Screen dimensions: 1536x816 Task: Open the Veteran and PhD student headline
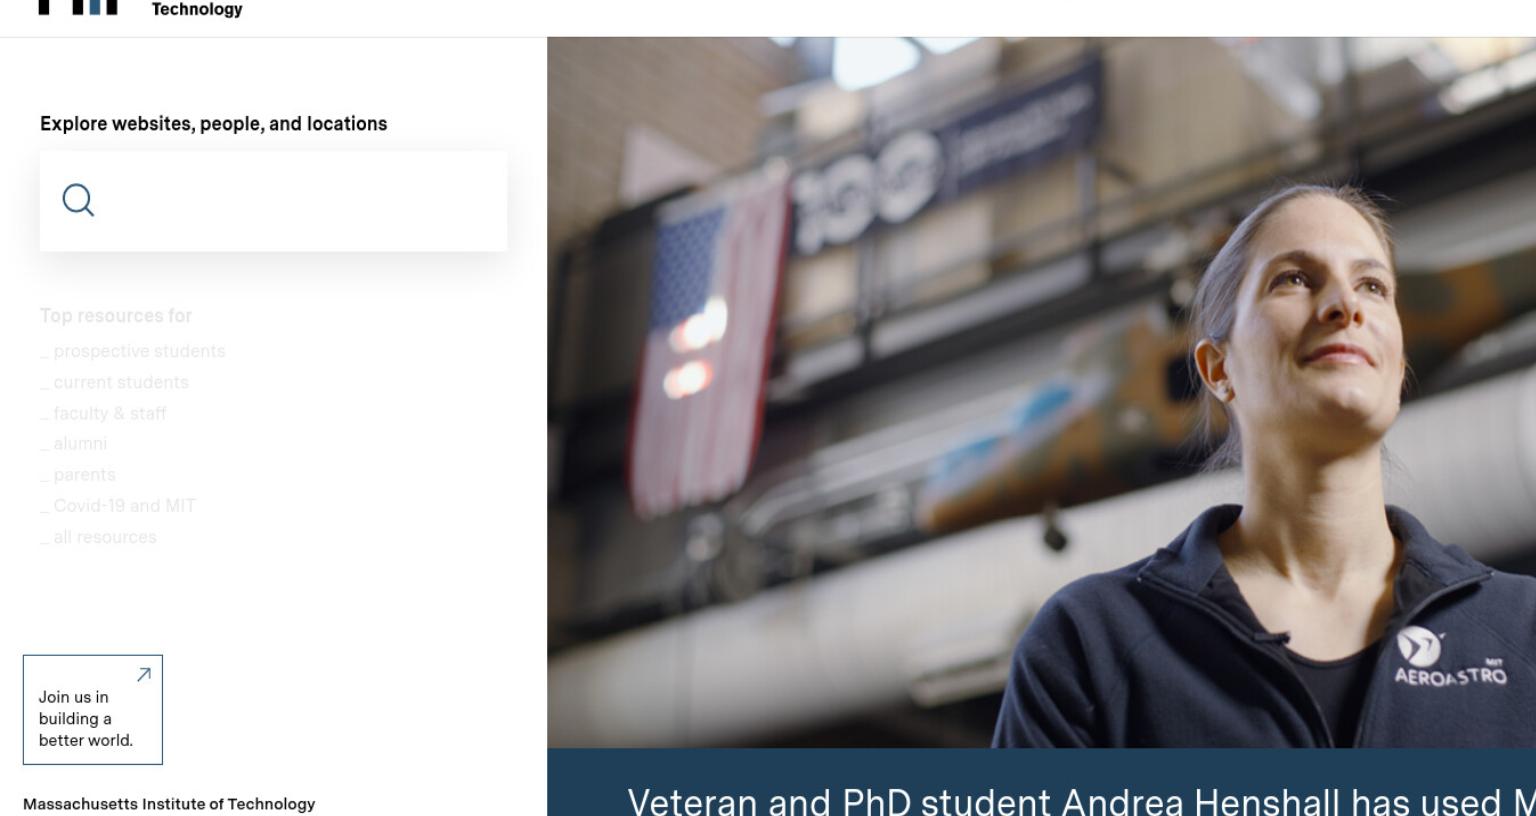click(1081, 802)
